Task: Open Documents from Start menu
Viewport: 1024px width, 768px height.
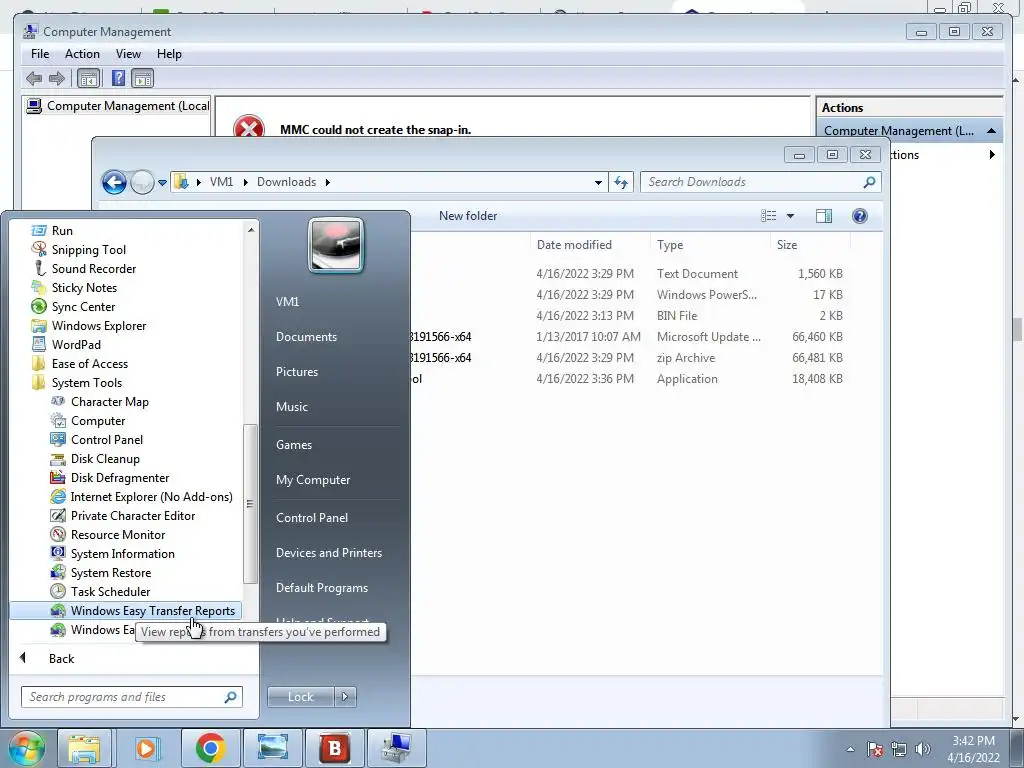Action: (306, 337)
